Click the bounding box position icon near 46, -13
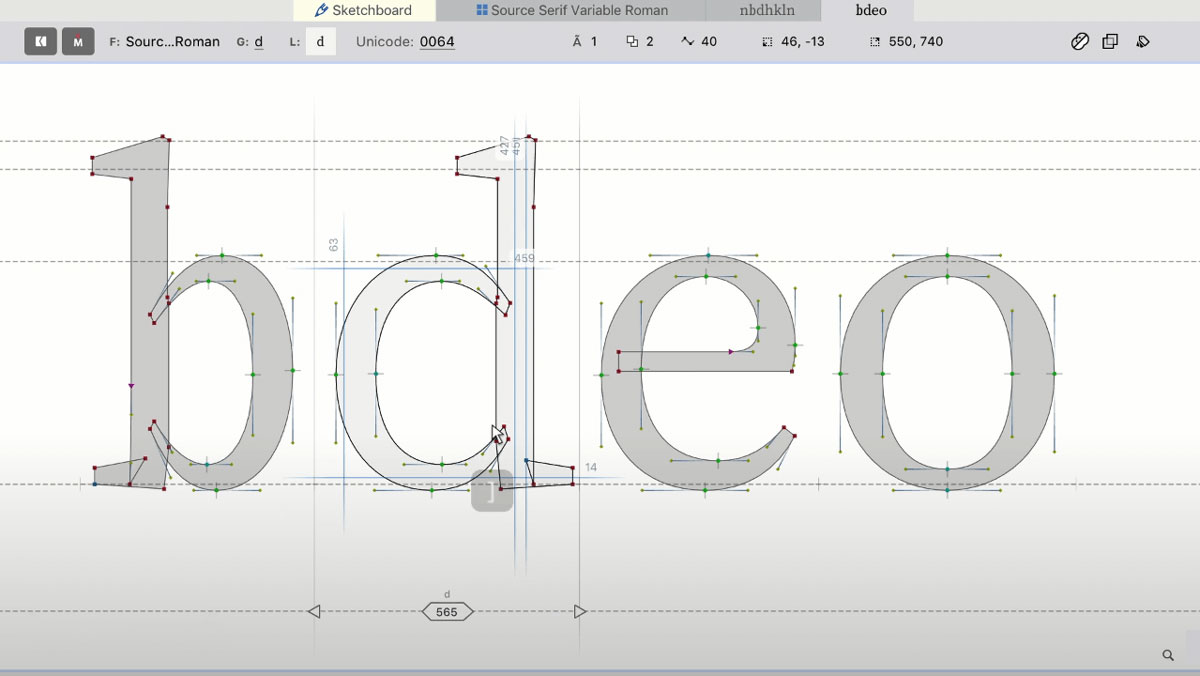The image size is (1200, 676). pyautogui.click(x=767, y=42)
